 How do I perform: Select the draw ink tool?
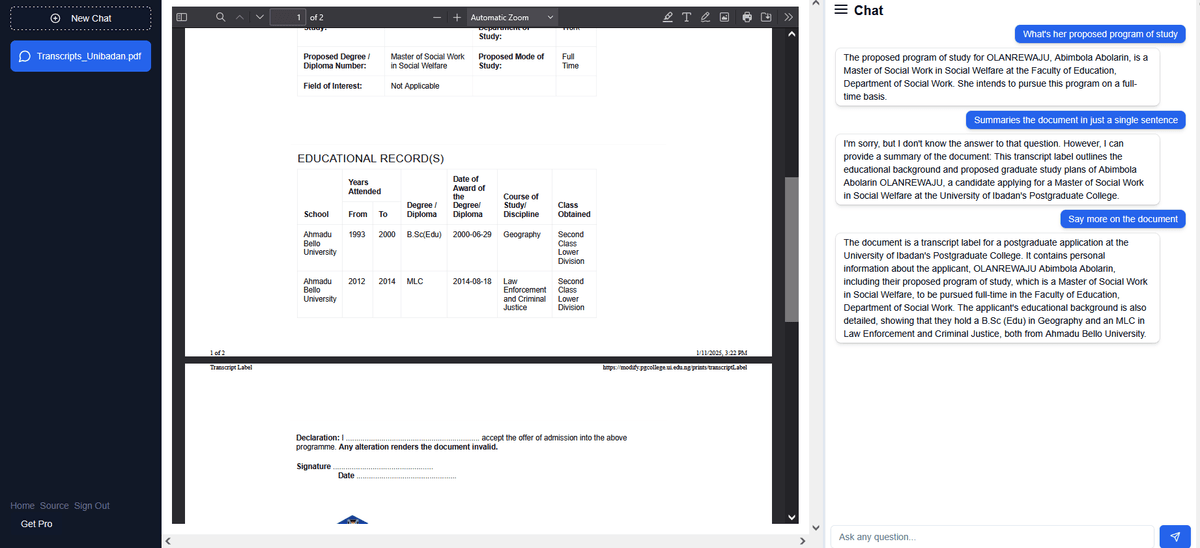point(706,18)
